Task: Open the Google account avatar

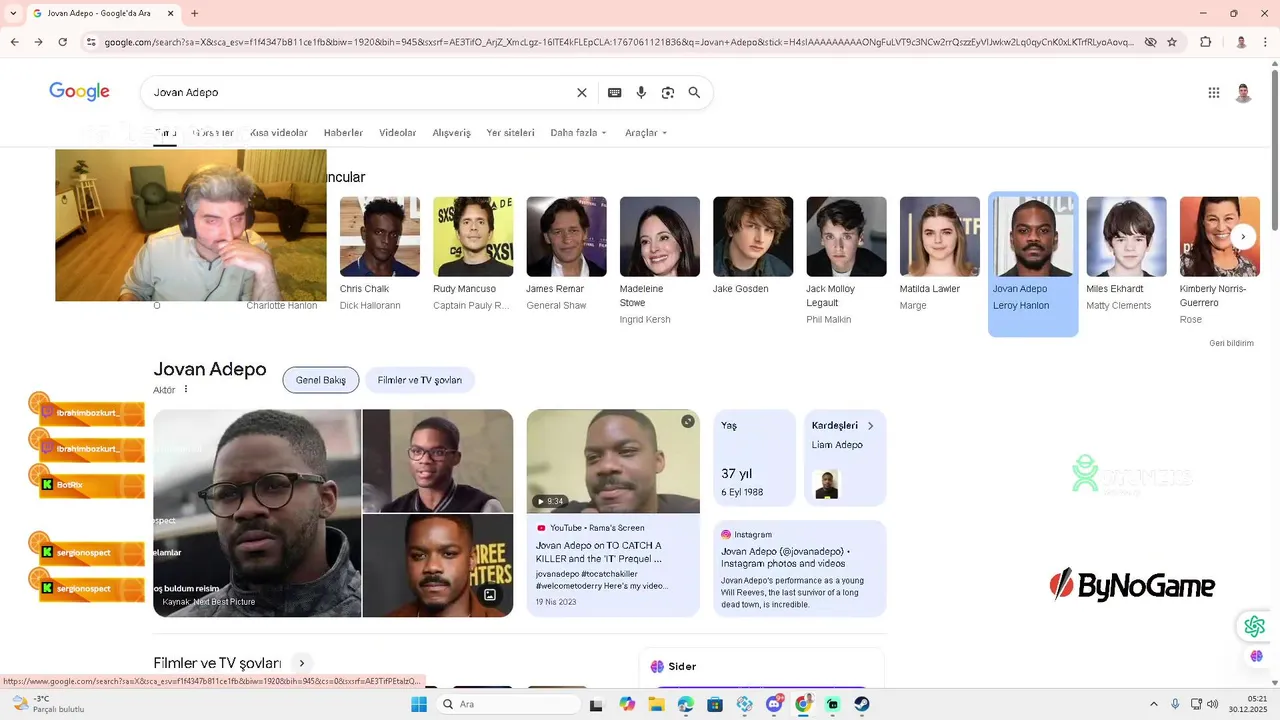Action: (1243, 92)
